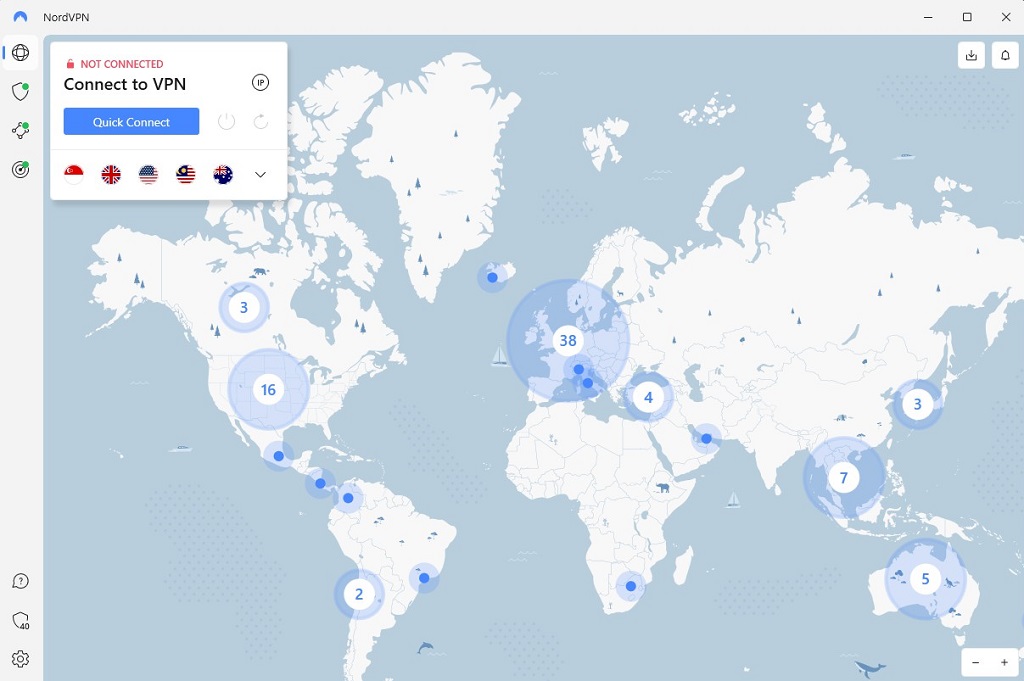Click the Quick Connect button

pyautogui.click(x=131, y=121)
